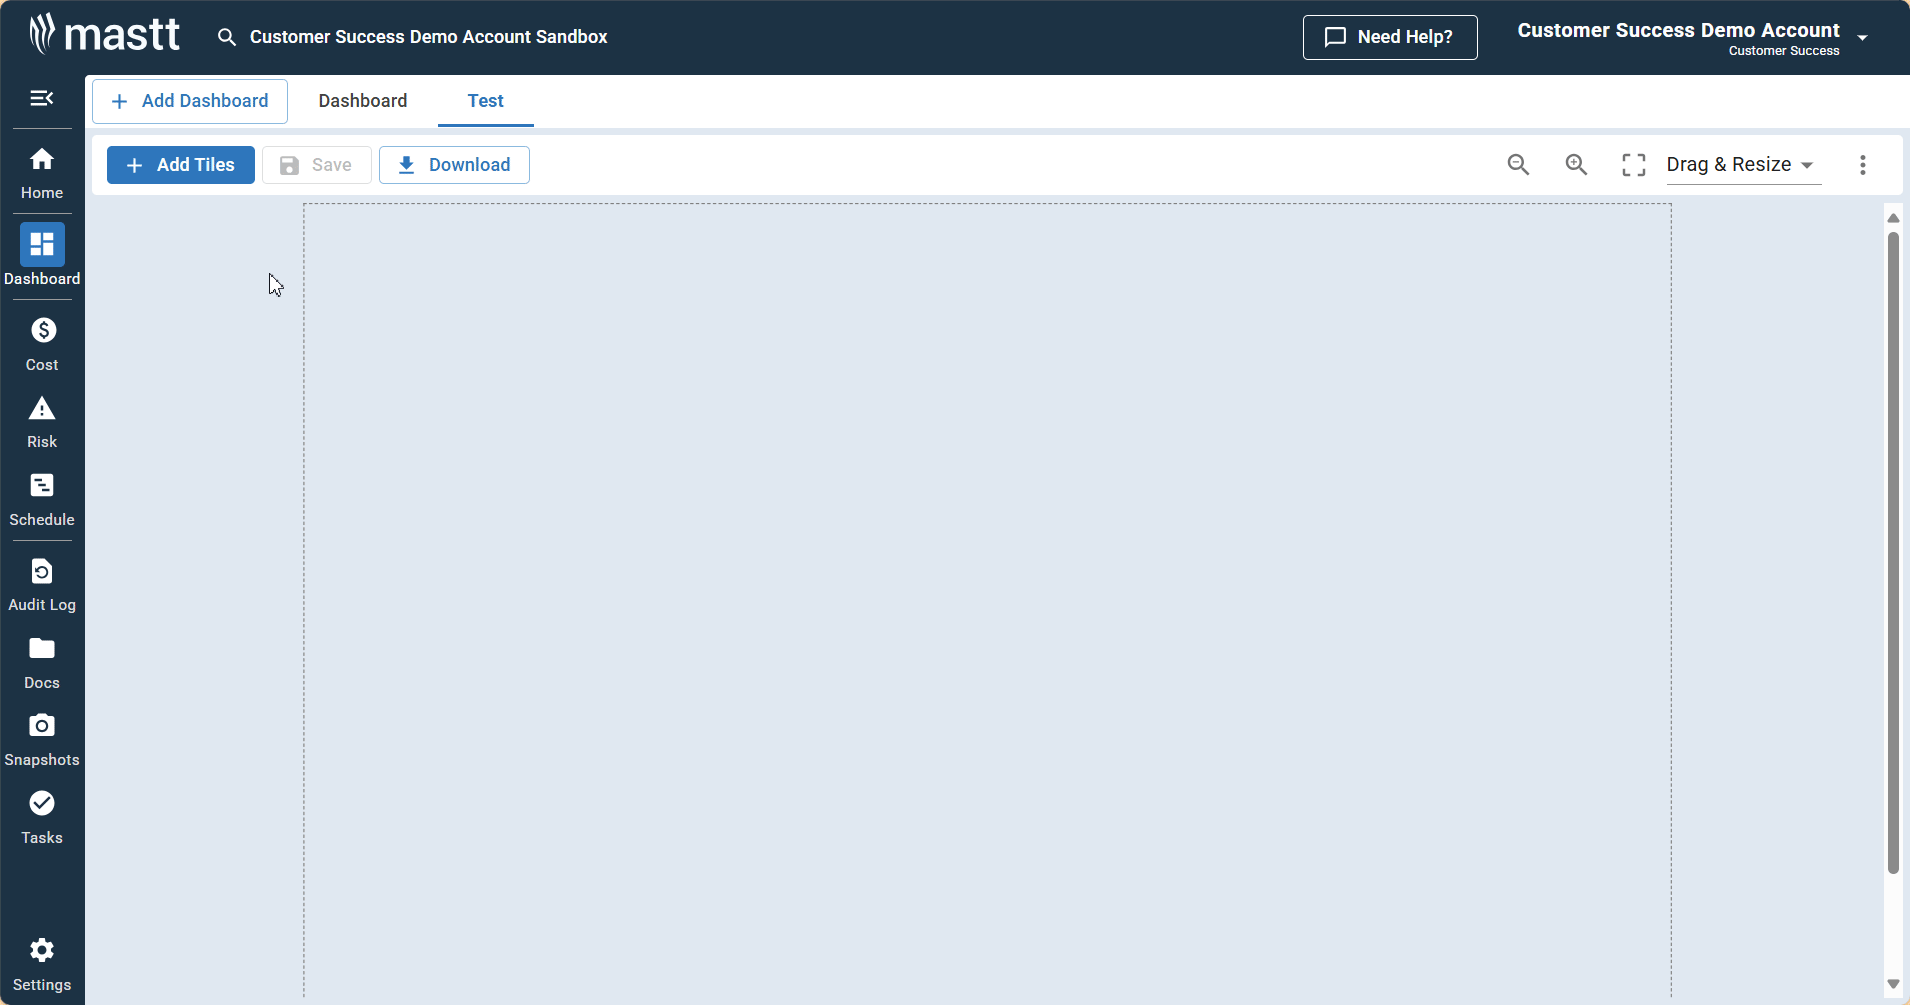Click the Add Tiles button
This screenshot has height=1005, width=1910.
[181, 165]
